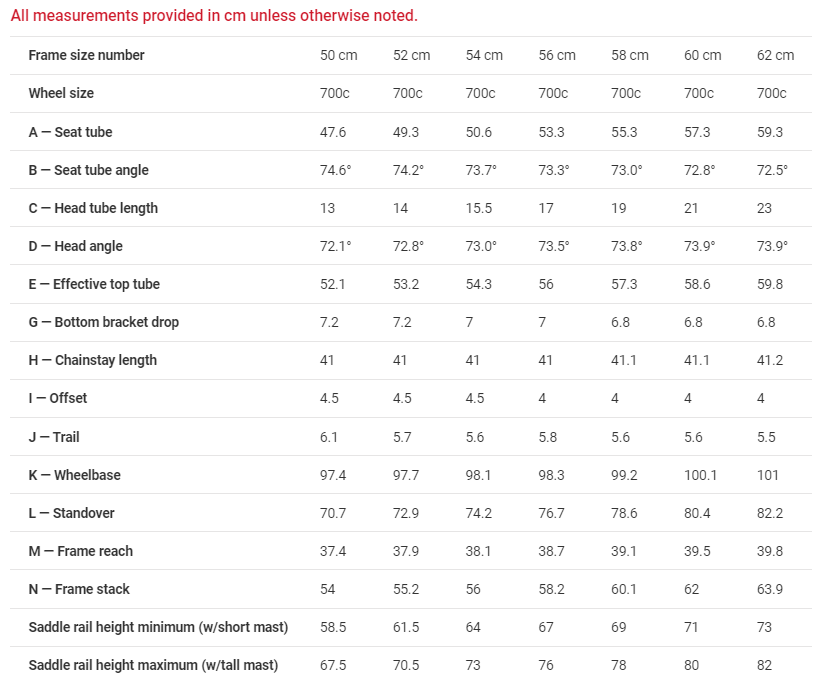
Task: Click the wheelbase value 100.1
Action: click(x=700, y=475)
